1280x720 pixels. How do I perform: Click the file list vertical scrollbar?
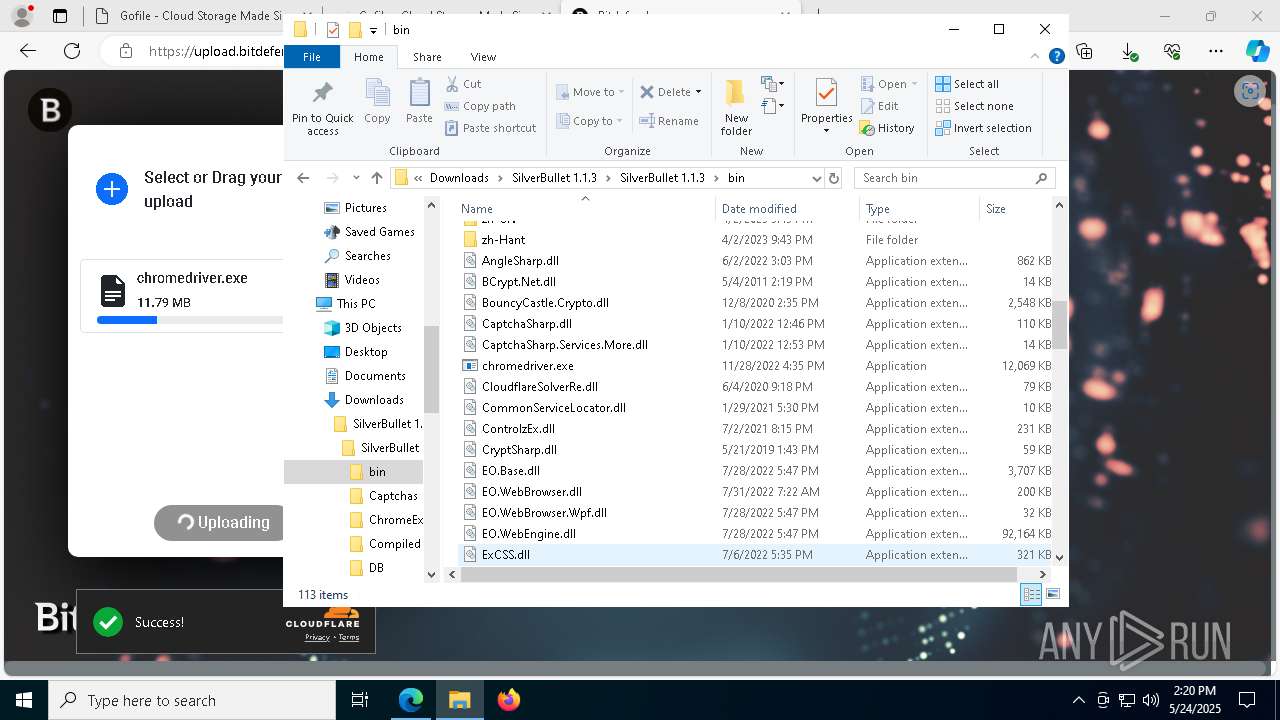tap(1059, 325)
